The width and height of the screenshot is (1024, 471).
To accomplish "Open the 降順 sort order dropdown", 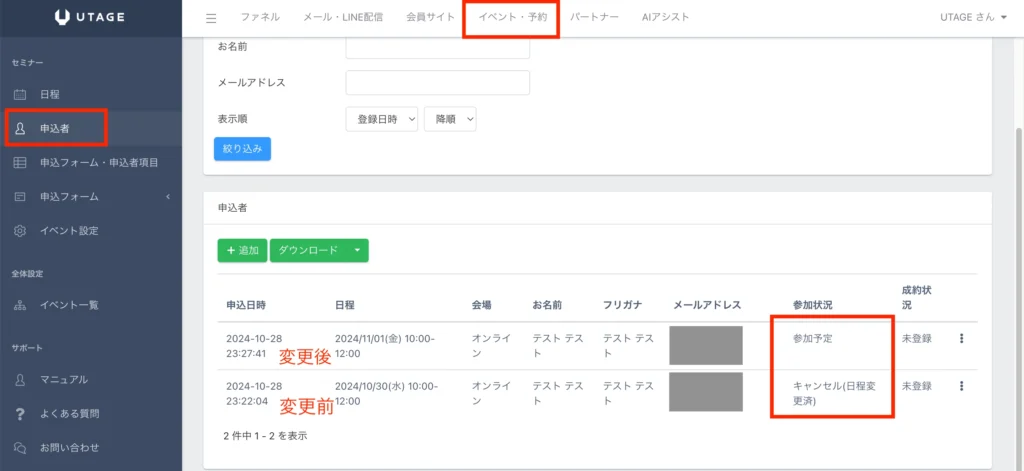I will pyautogui.click(x=450, y=119).
